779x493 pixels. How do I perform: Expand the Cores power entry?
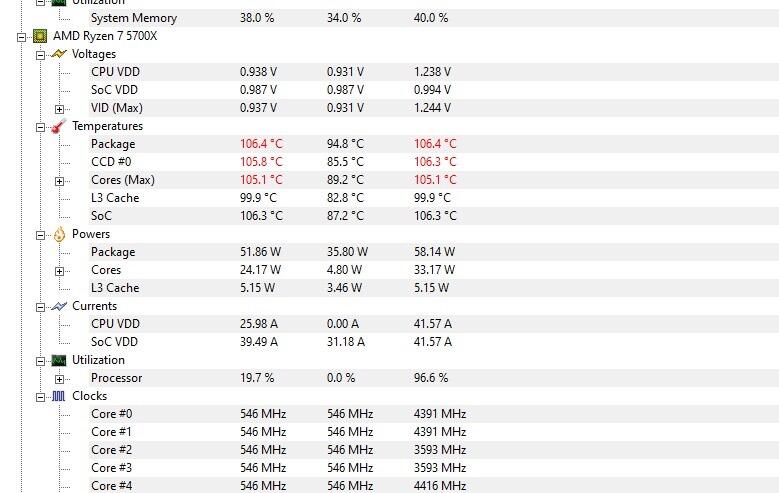59,271
